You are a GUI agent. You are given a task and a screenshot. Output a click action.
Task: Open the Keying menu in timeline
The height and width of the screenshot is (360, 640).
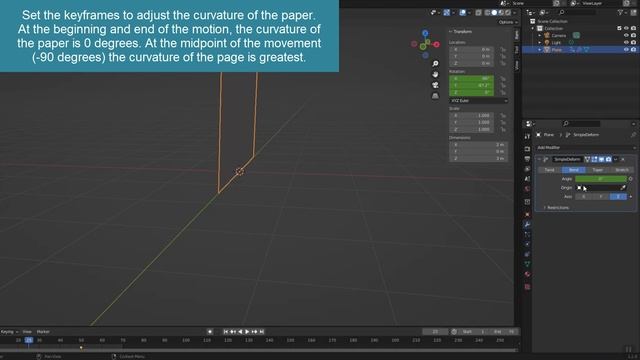[9, 332]
